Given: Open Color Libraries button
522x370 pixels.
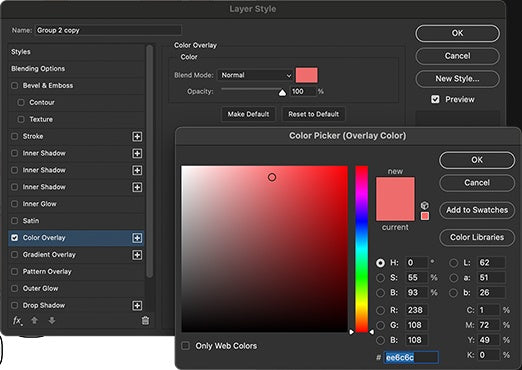Looking at the screenshot, I should (x=477, y=237).
